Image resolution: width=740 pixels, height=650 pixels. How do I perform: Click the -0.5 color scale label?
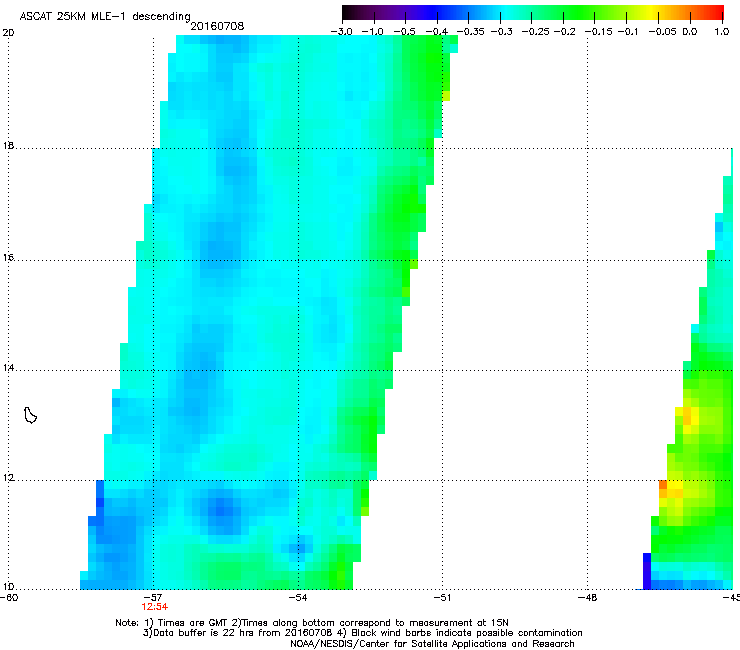[x=404, y=32]
